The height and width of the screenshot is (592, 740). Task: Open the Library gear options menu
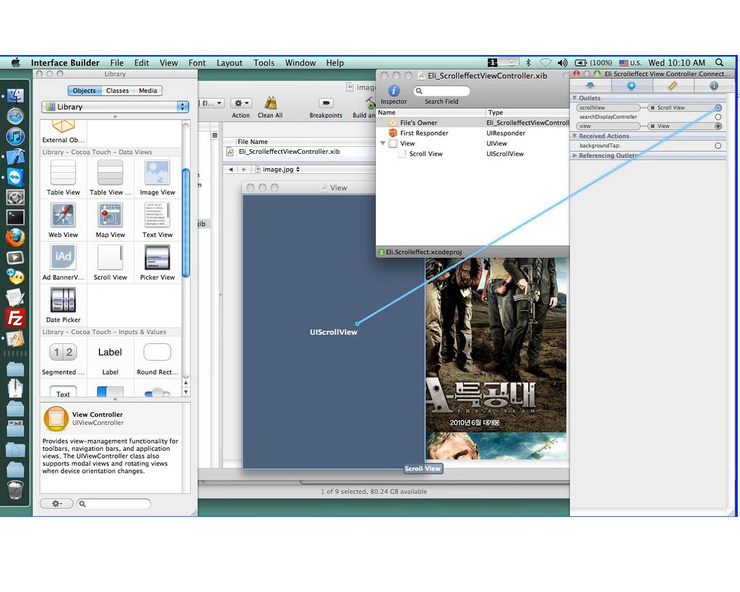56,503
